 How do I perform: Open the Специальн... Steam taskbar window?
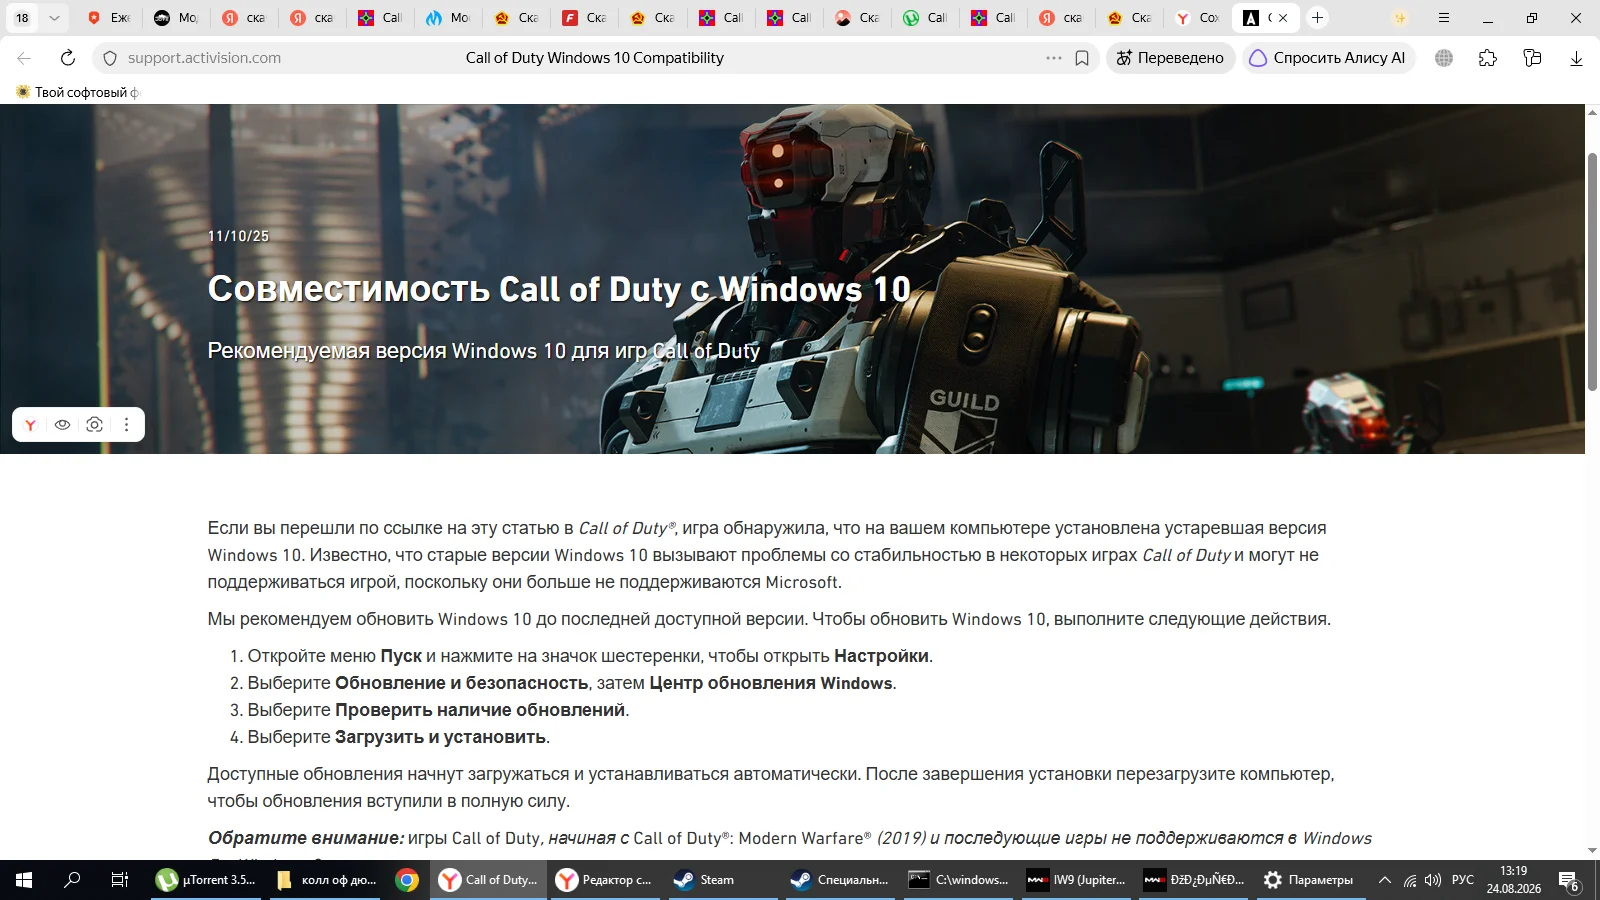[842, 880]
